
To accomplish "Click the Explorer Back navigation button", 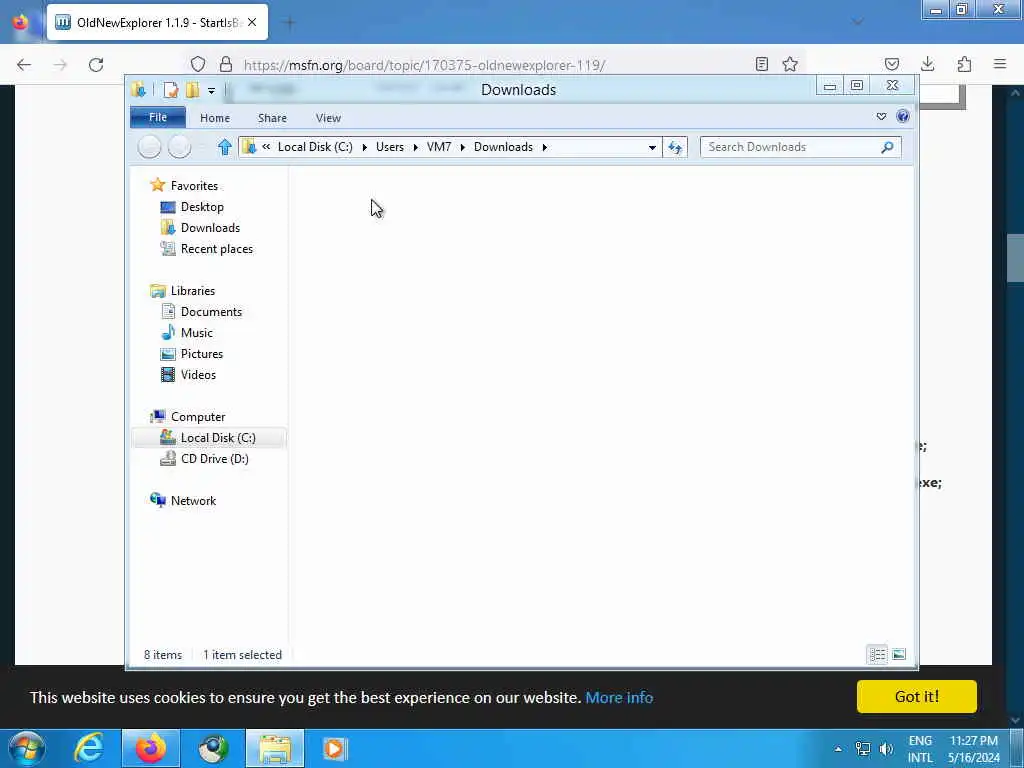I will (x=150, y=147).
